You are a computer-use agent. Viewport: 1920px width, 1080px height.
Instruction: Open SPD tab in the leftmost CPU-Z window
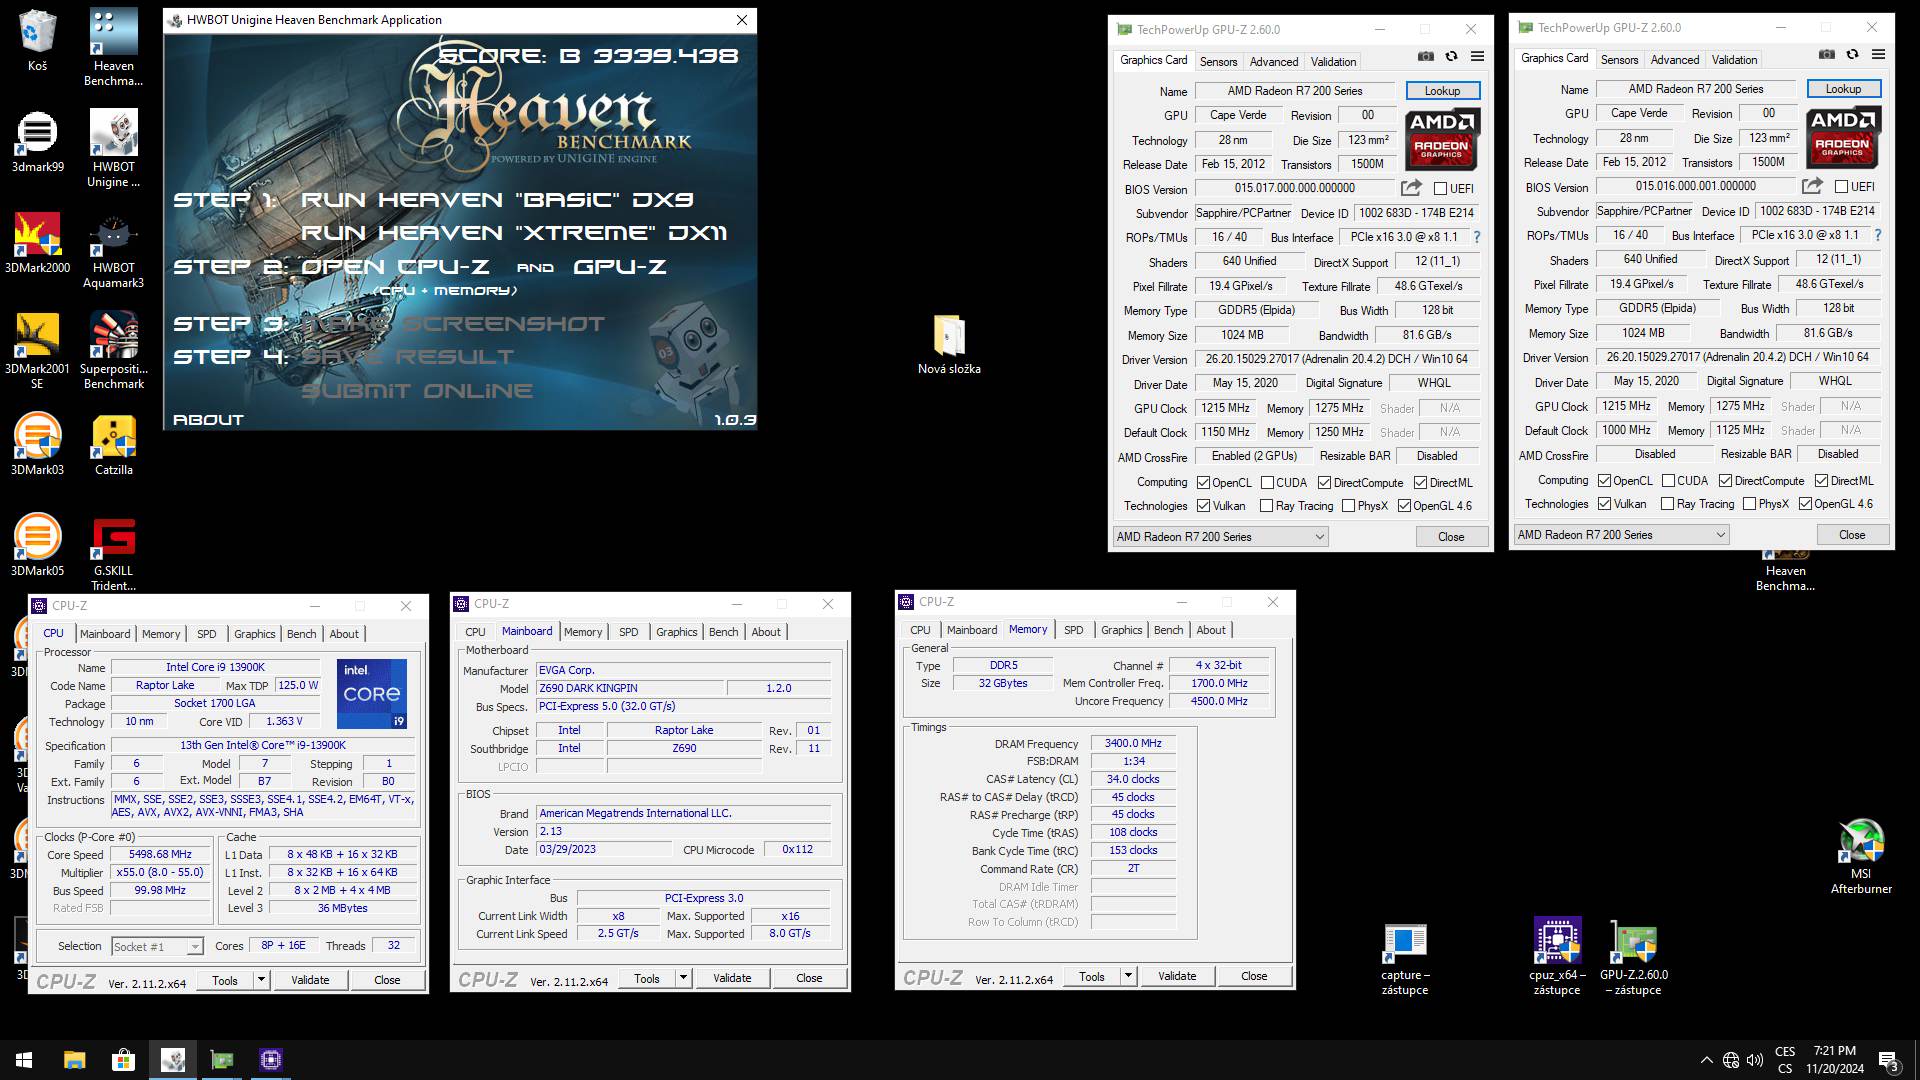pos(207,634)
